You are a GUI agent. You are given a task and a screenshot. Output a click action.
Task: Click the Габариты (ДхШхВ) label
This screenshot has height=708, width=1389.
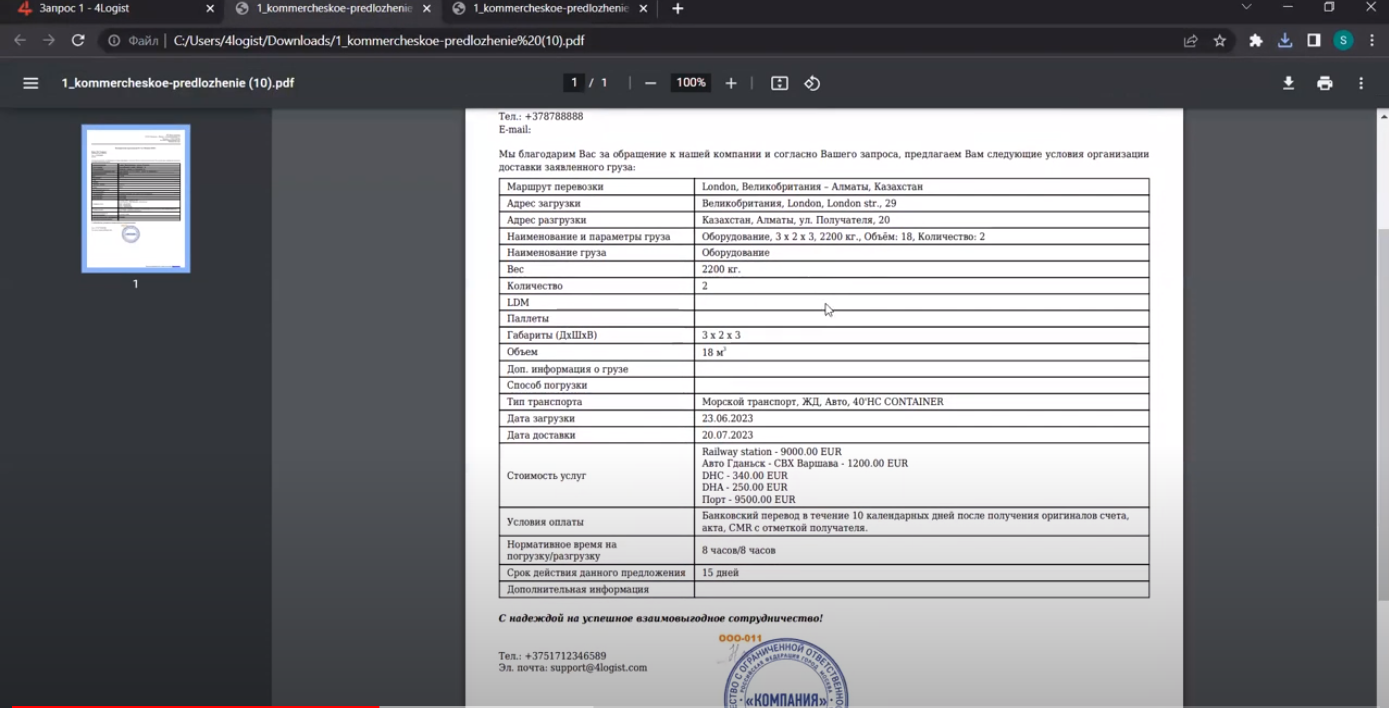tap(552, 335)
